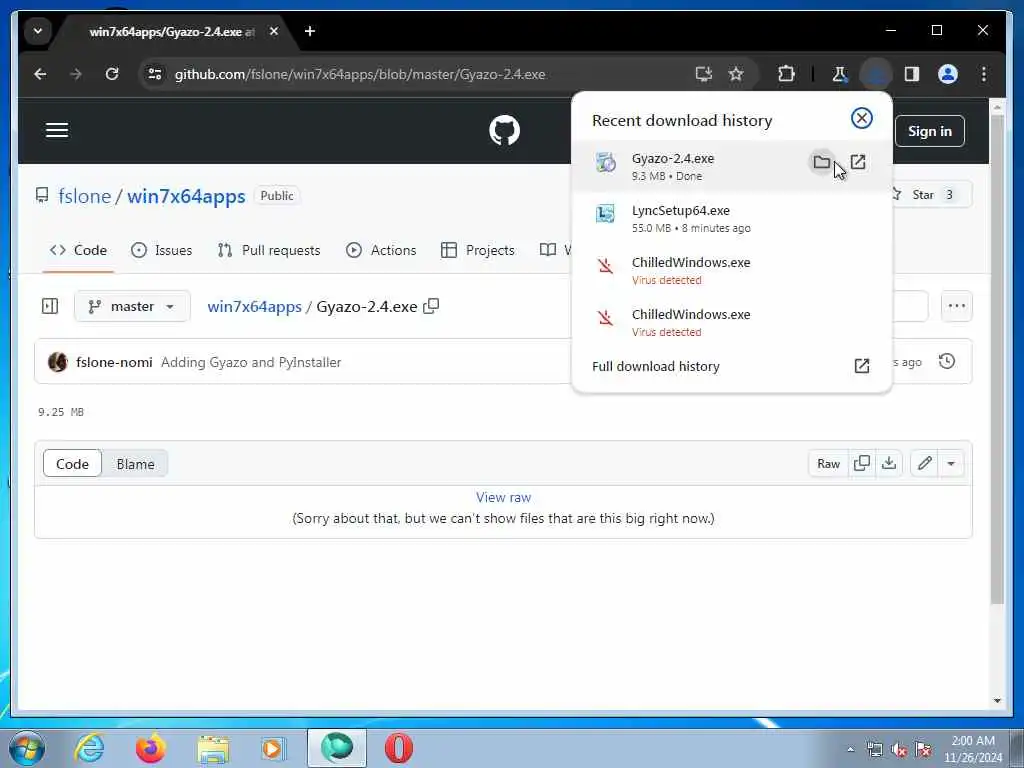
Task: Select LyncSetup64.exe download entry
Action: [731, 218]
